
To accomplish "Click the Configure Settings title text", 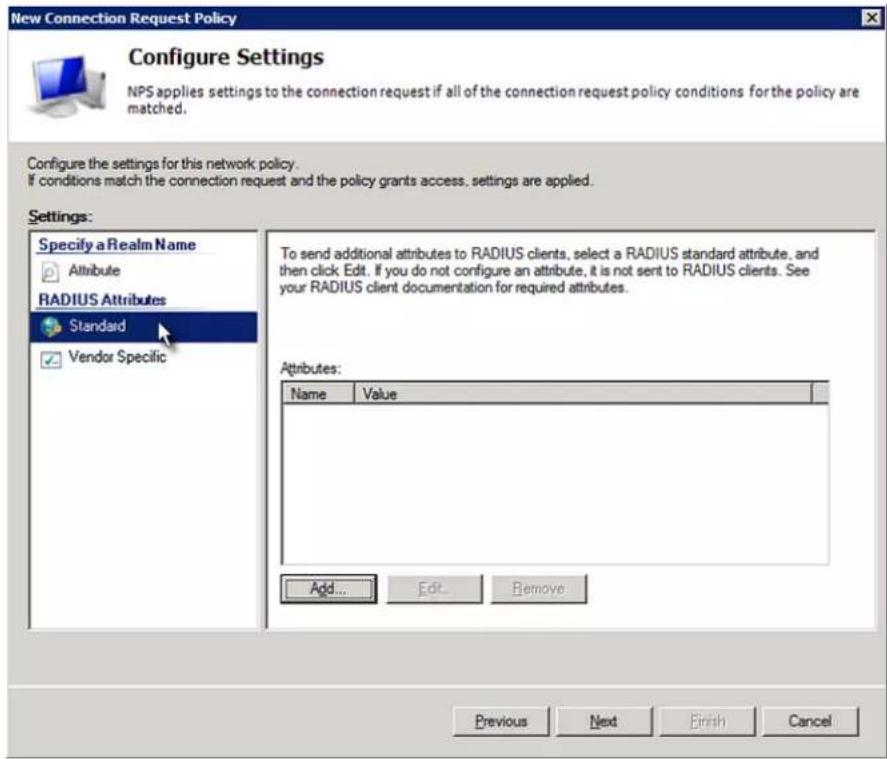I will point(226,57).
